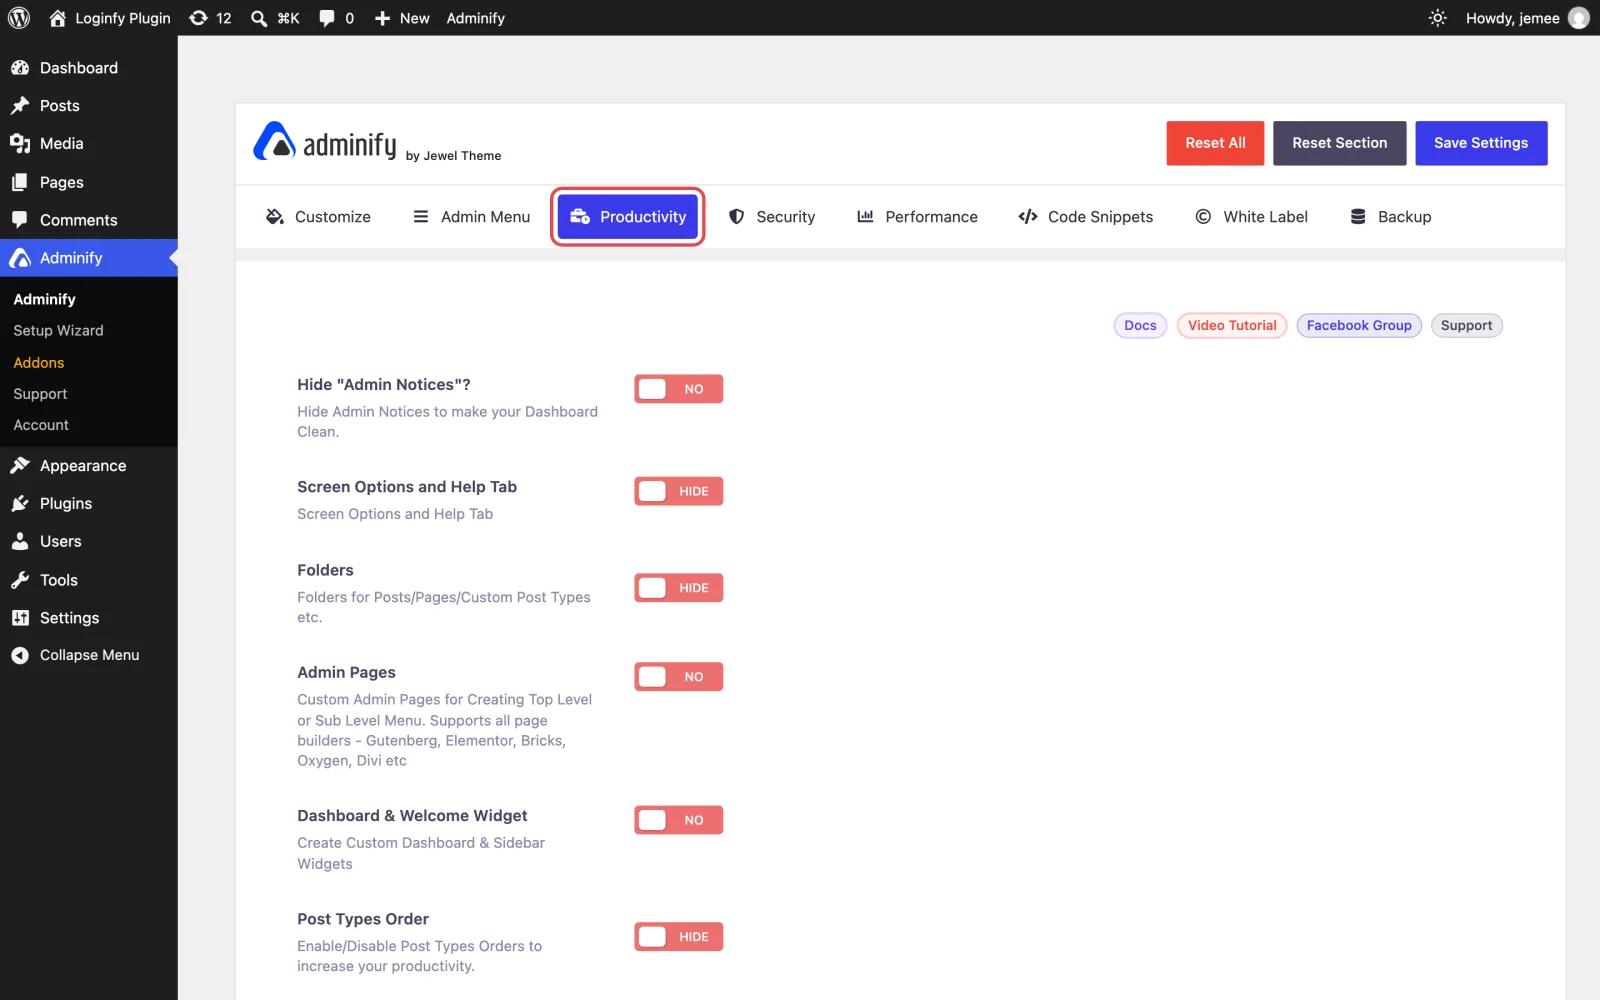Click the Posts pin icon in sidebar
This screenshot has height=1000, width=1600.
coord(20,106)
